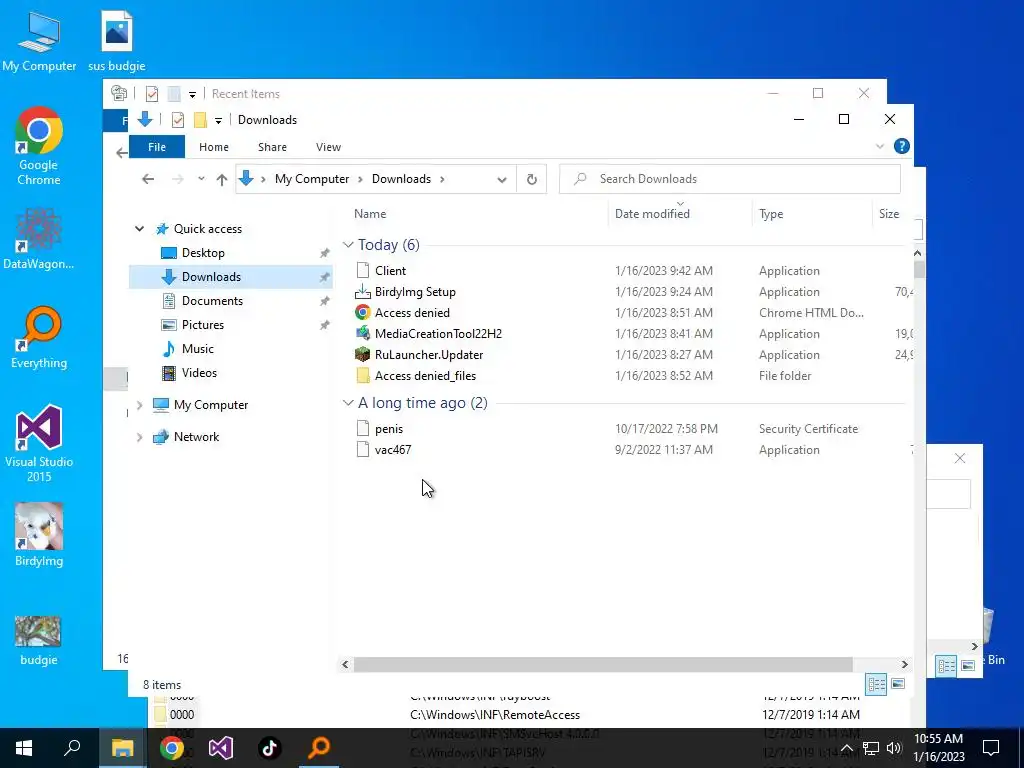Select the MediaCreationTool22H2 file
This screenshot has width=1024, height=768.
tap(438, 334)
